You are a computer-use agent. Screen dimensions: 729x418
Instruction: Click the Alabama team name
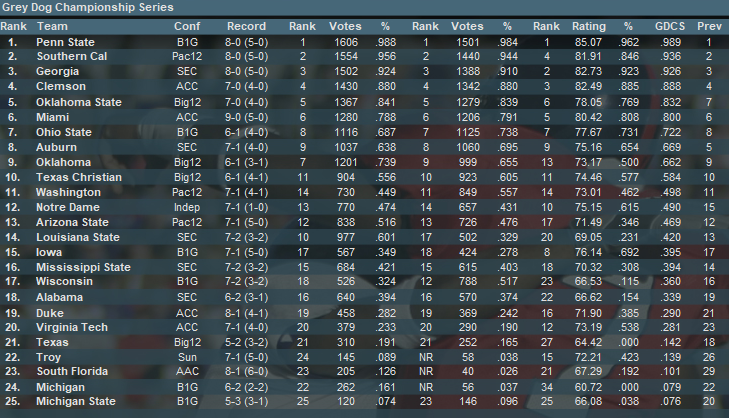tap(60, 298)
